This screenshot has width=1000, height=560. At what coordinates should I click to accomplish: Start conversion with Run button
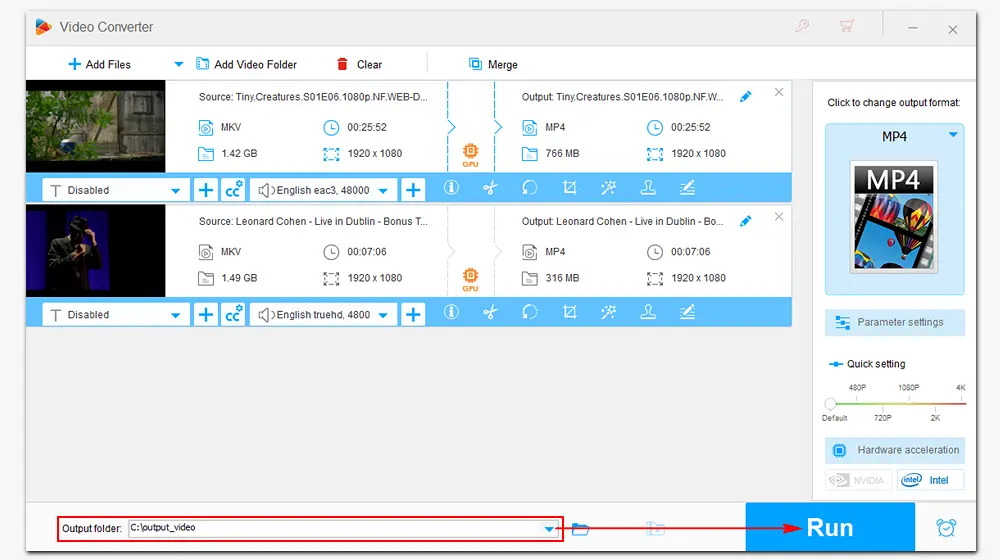click(830, 527)
